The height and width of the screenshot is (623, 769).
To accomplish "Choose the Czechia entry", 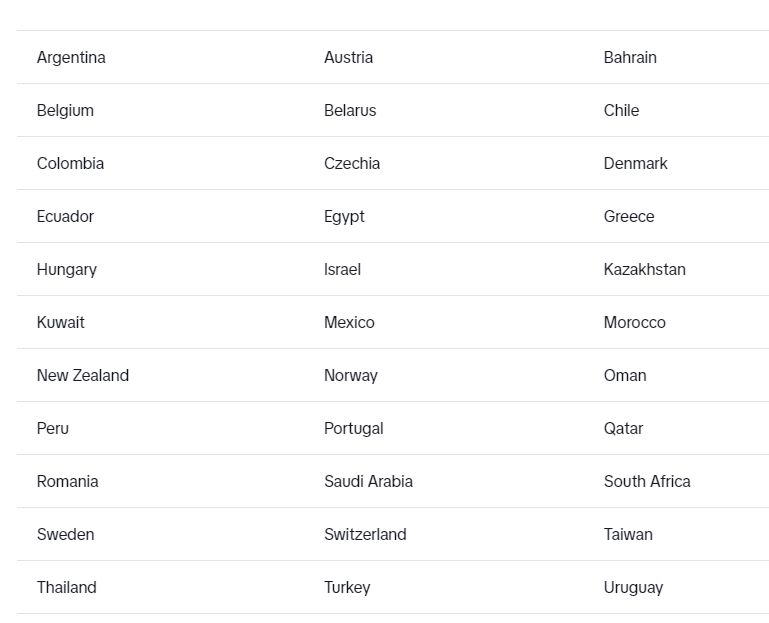I will pyautogui.click(x=352, y=163).
